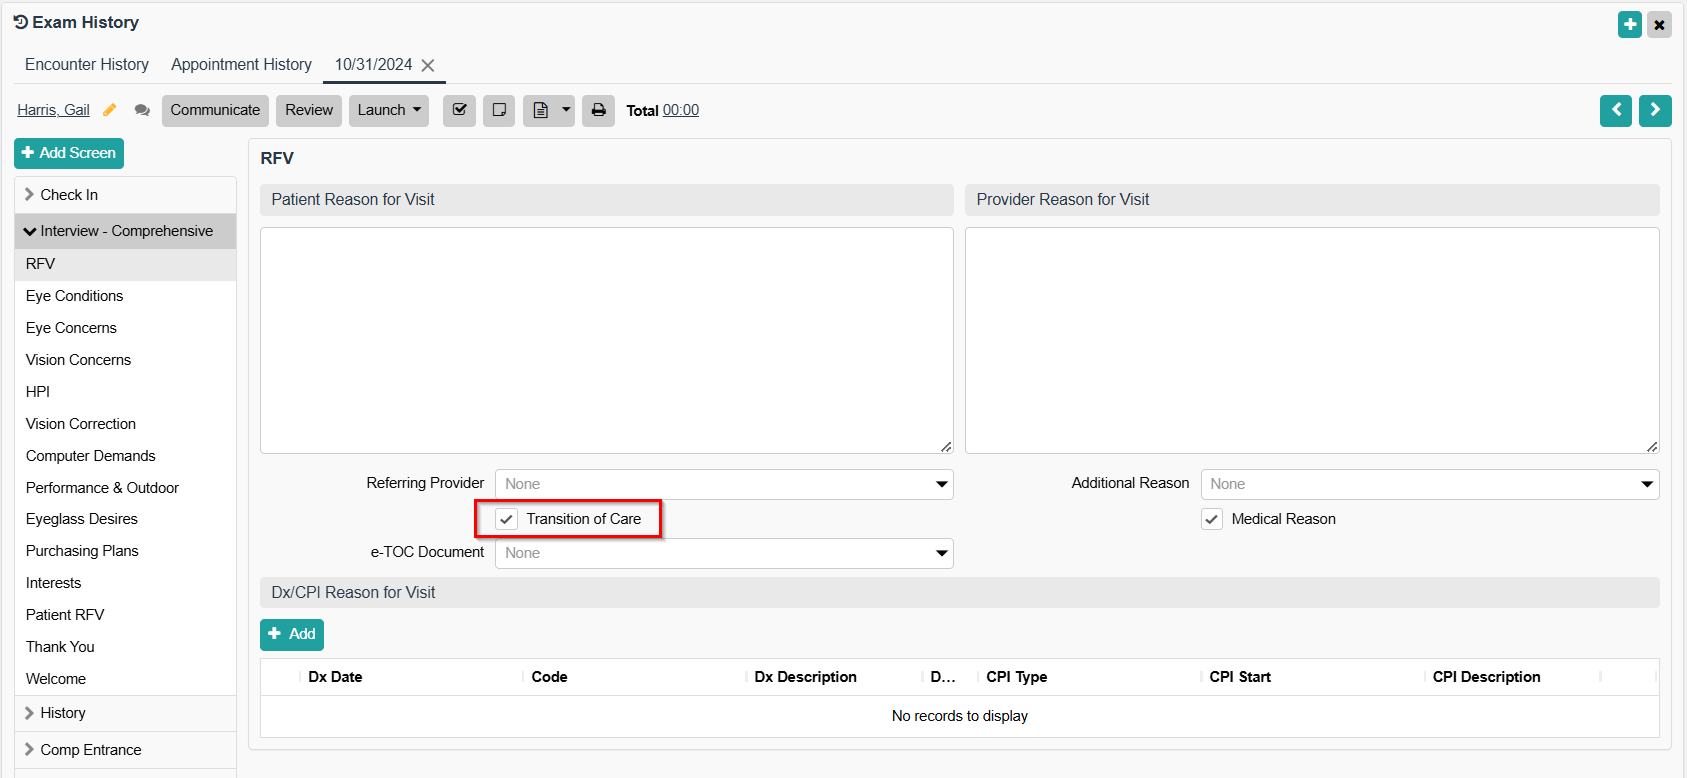The image size is (1687, 778).
Task: Click the green plus icon at top right
Action: (1630, 24)
